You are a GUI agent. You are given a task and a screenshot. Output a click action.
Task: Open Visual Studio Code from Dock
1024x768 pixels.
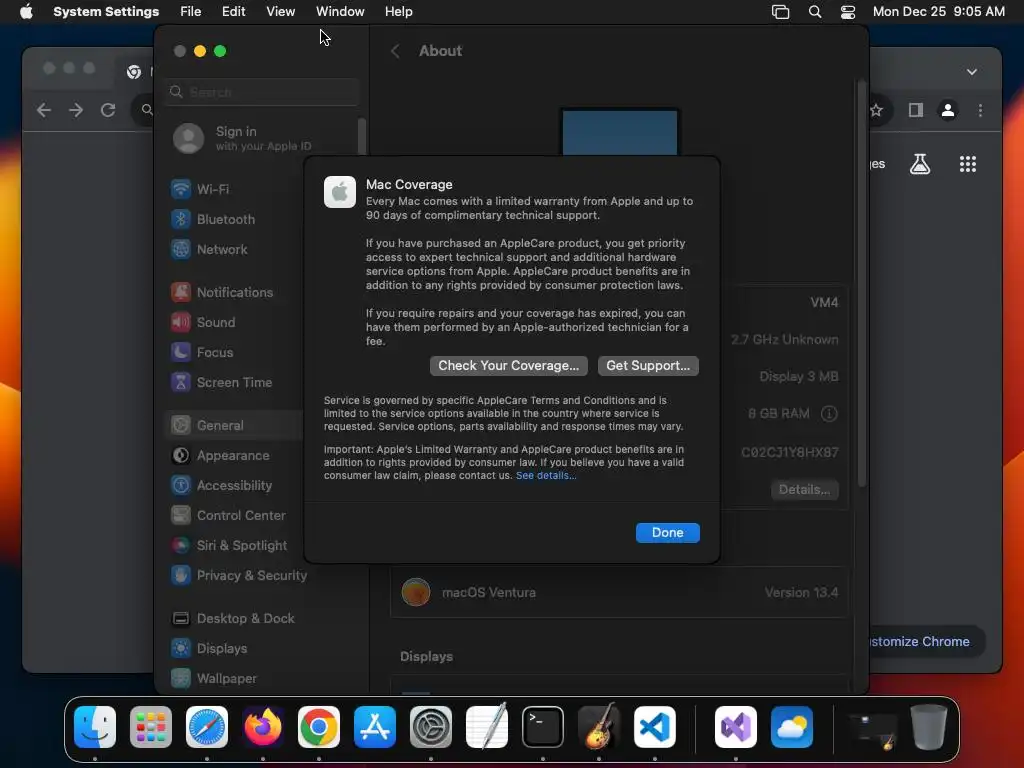(655, 727)
